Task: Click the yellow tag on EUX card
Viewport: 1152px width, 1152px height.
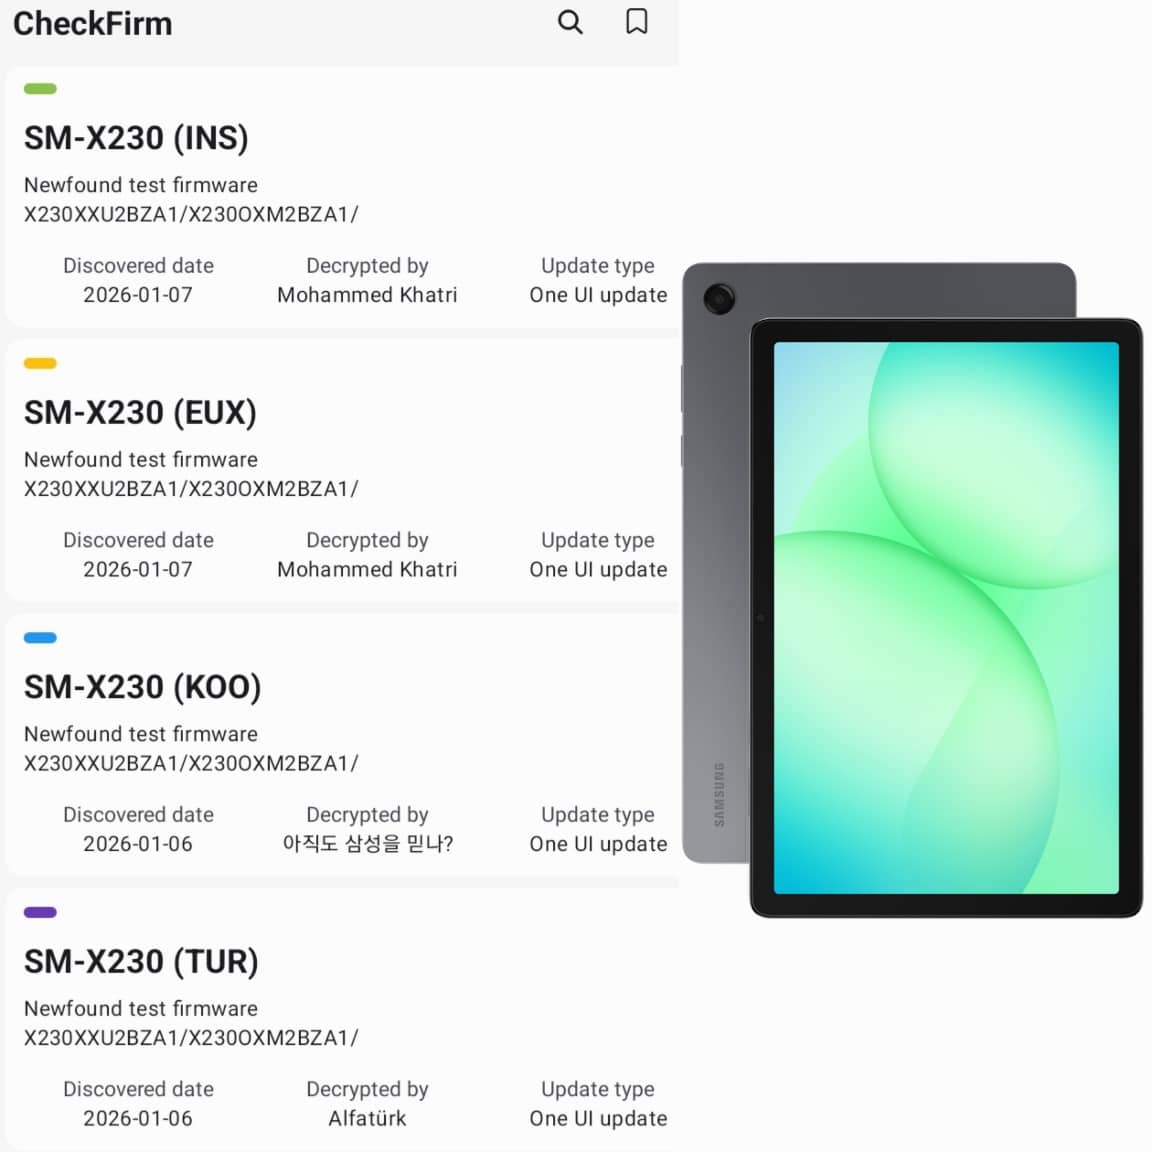Action: 40,363
